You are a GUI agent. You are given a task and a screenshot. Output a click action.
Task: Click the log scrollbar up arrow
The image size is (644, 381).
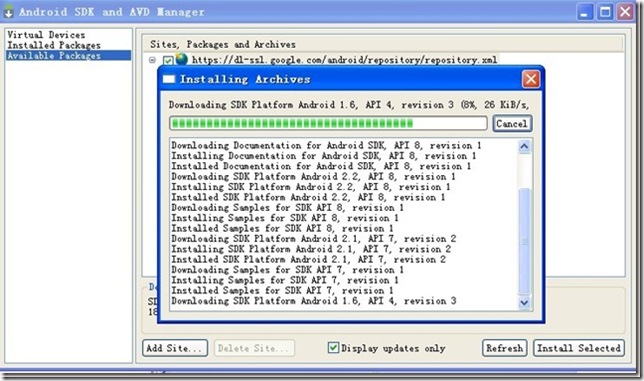(524, 147)
